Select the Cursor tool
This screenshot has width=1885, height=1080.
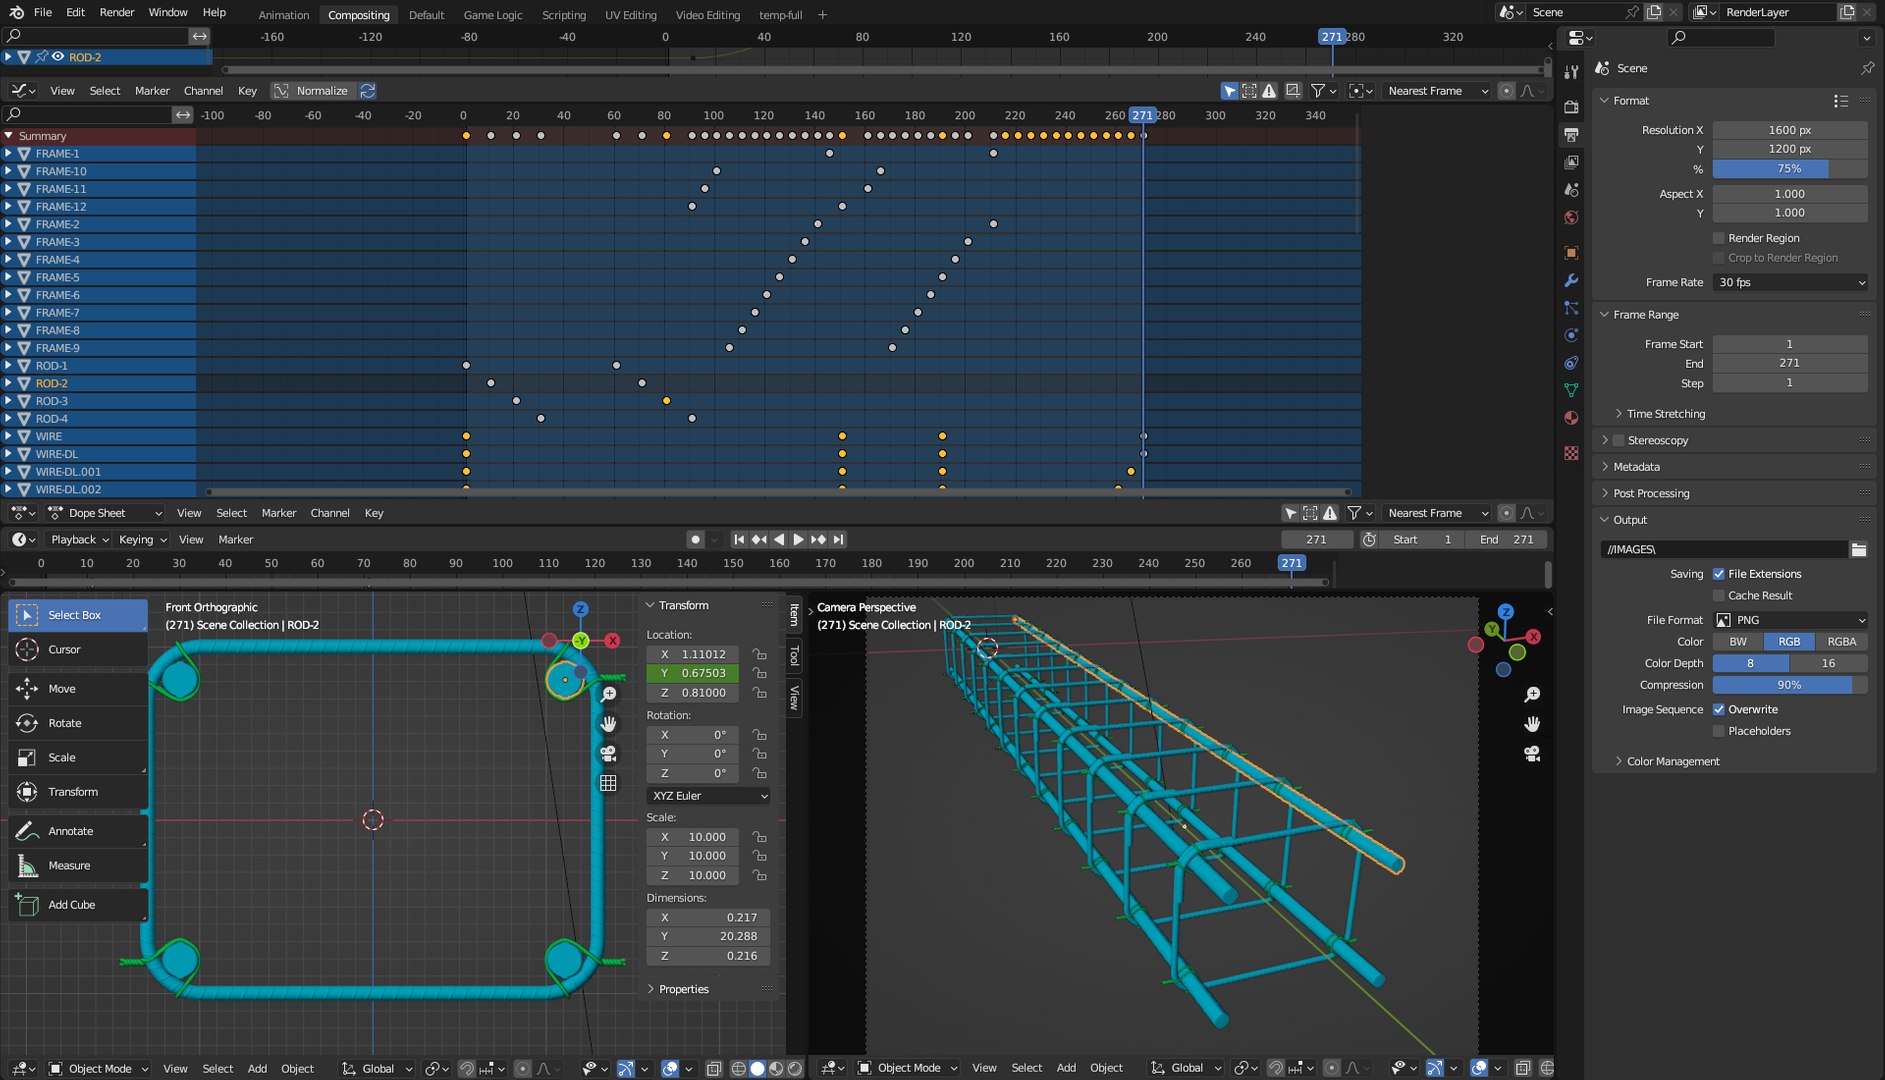click(78, 650)
